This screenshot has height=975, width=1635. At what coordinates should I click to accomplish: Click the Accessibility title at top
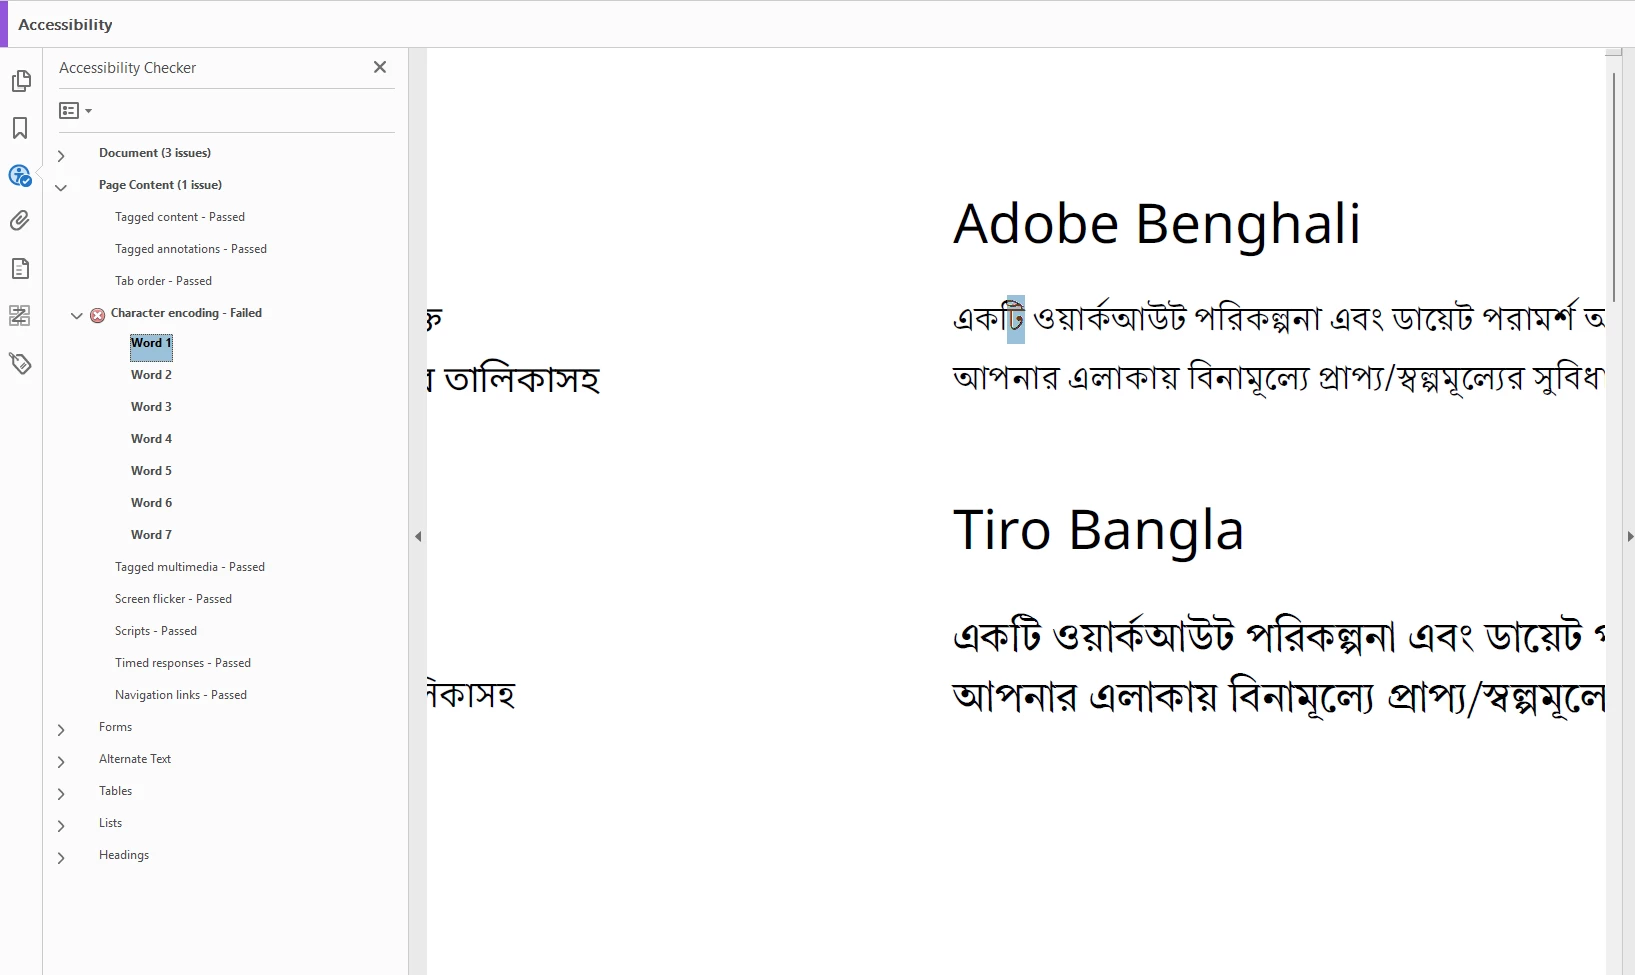click(x=65, y=24)
